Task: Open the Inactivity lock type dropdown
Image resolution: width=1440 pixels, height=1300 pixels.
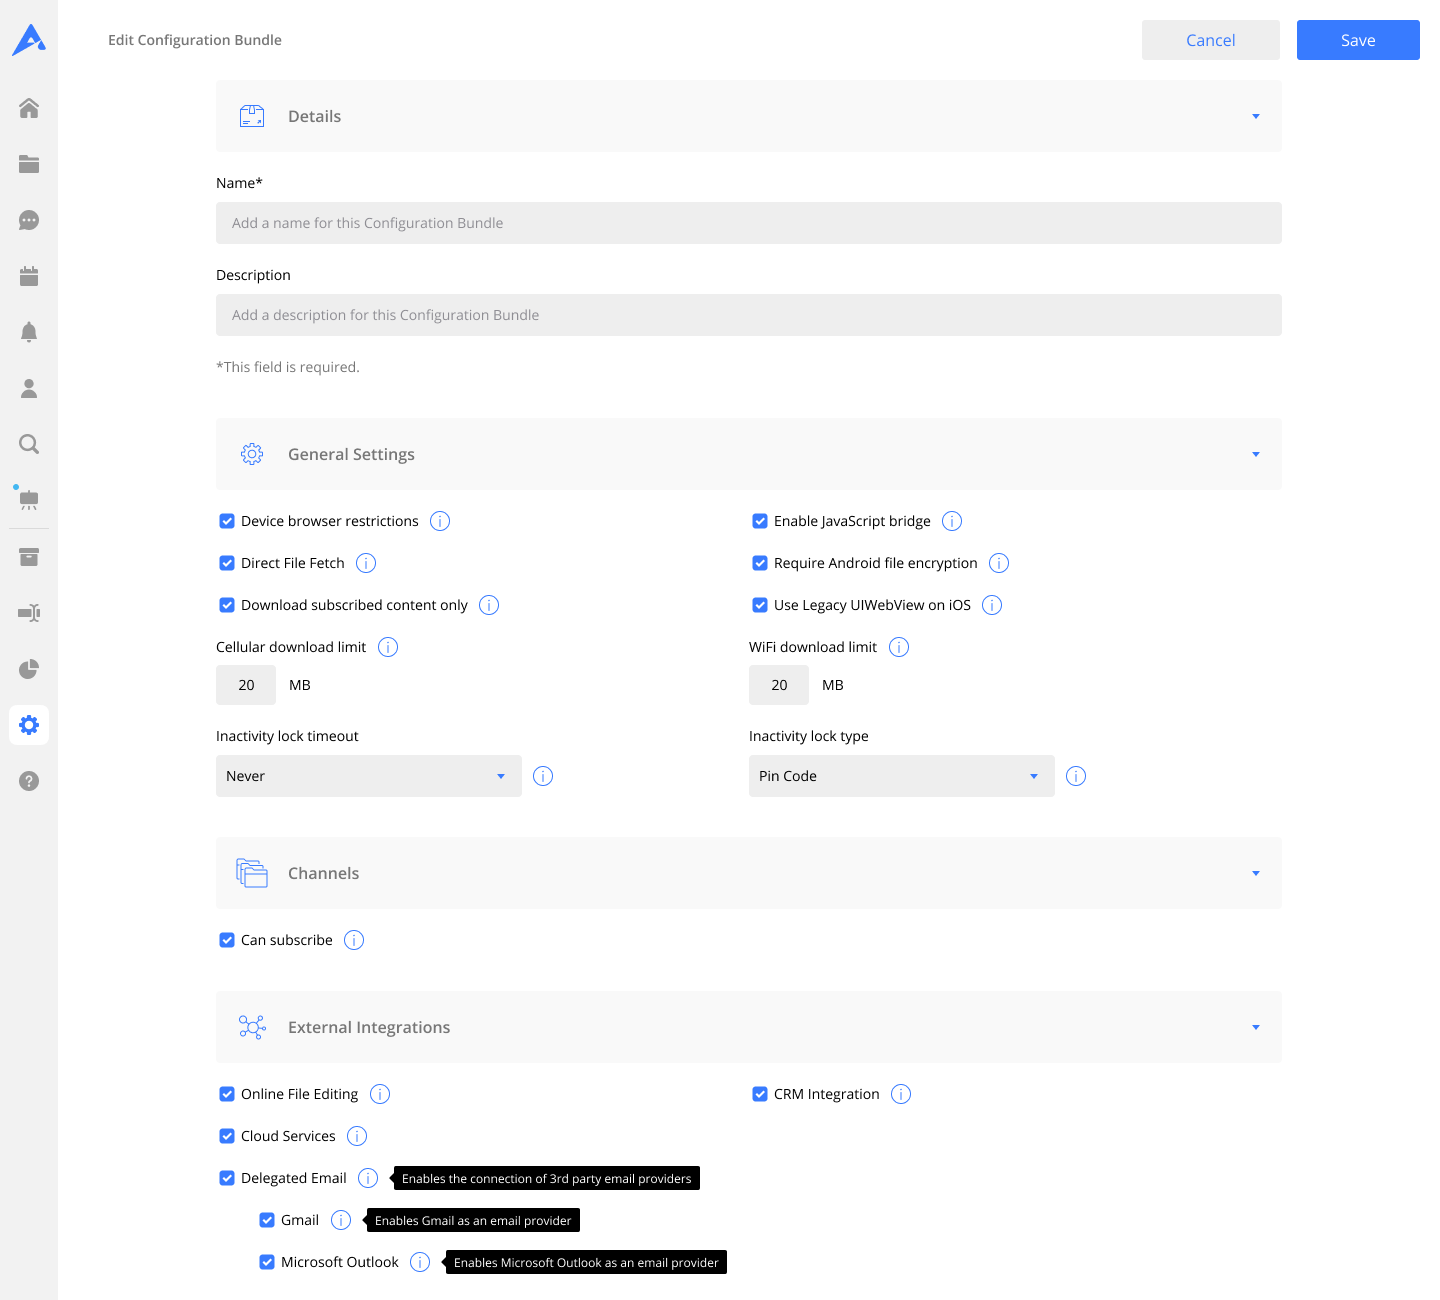Action: [x=901, y=776]
